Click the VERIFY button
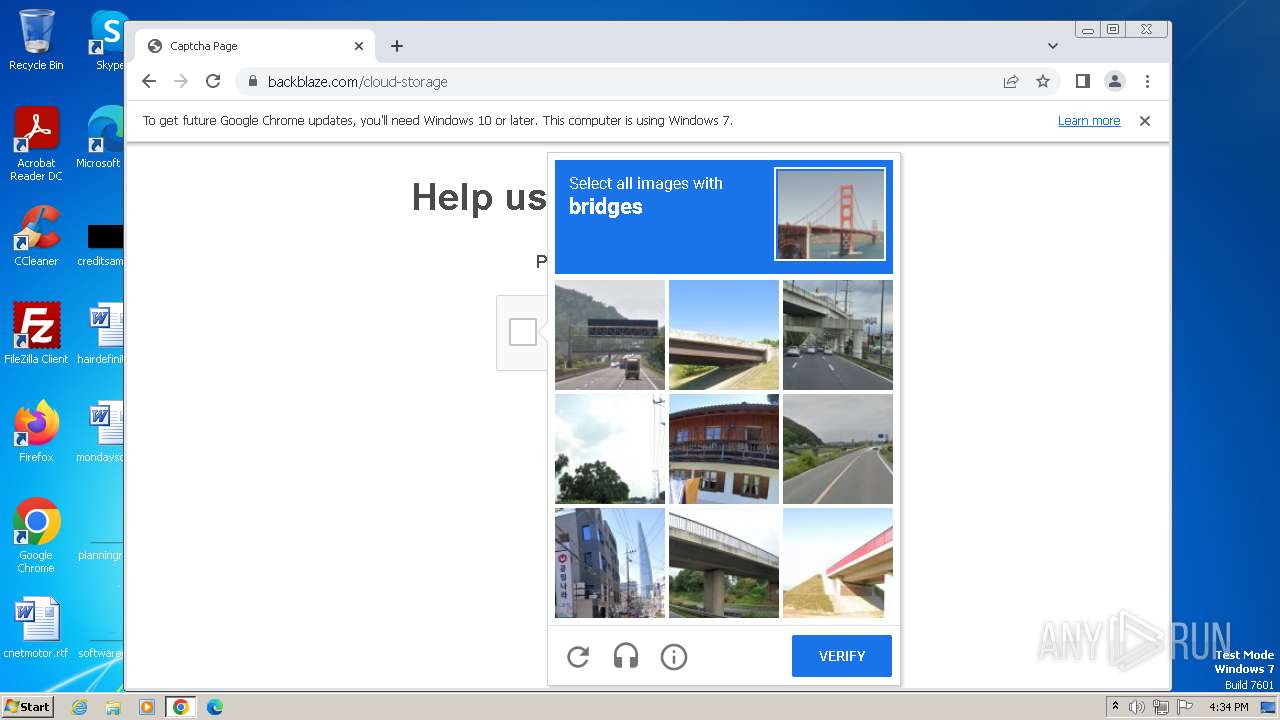Viewport: 1280px width, 720px height. (x=841, y=656)
